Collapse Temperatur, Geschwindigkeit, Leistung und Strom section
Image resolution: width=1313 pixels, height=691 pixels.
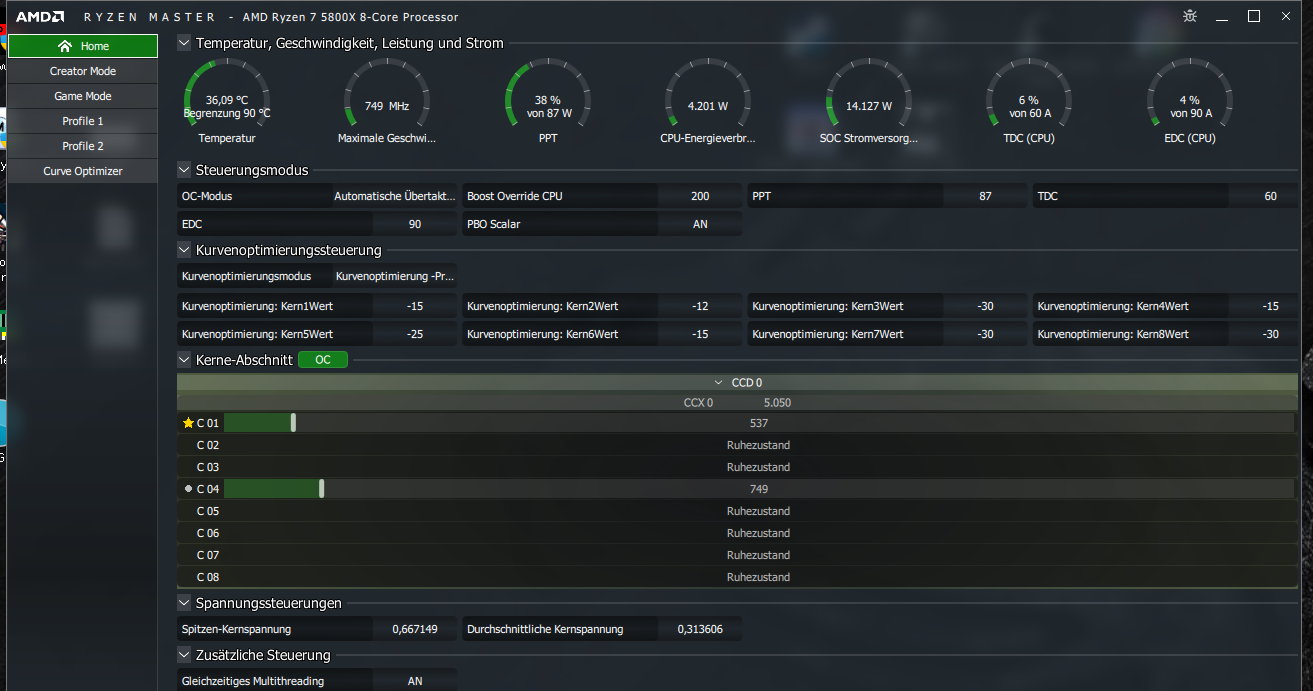(x=184, y=43)
